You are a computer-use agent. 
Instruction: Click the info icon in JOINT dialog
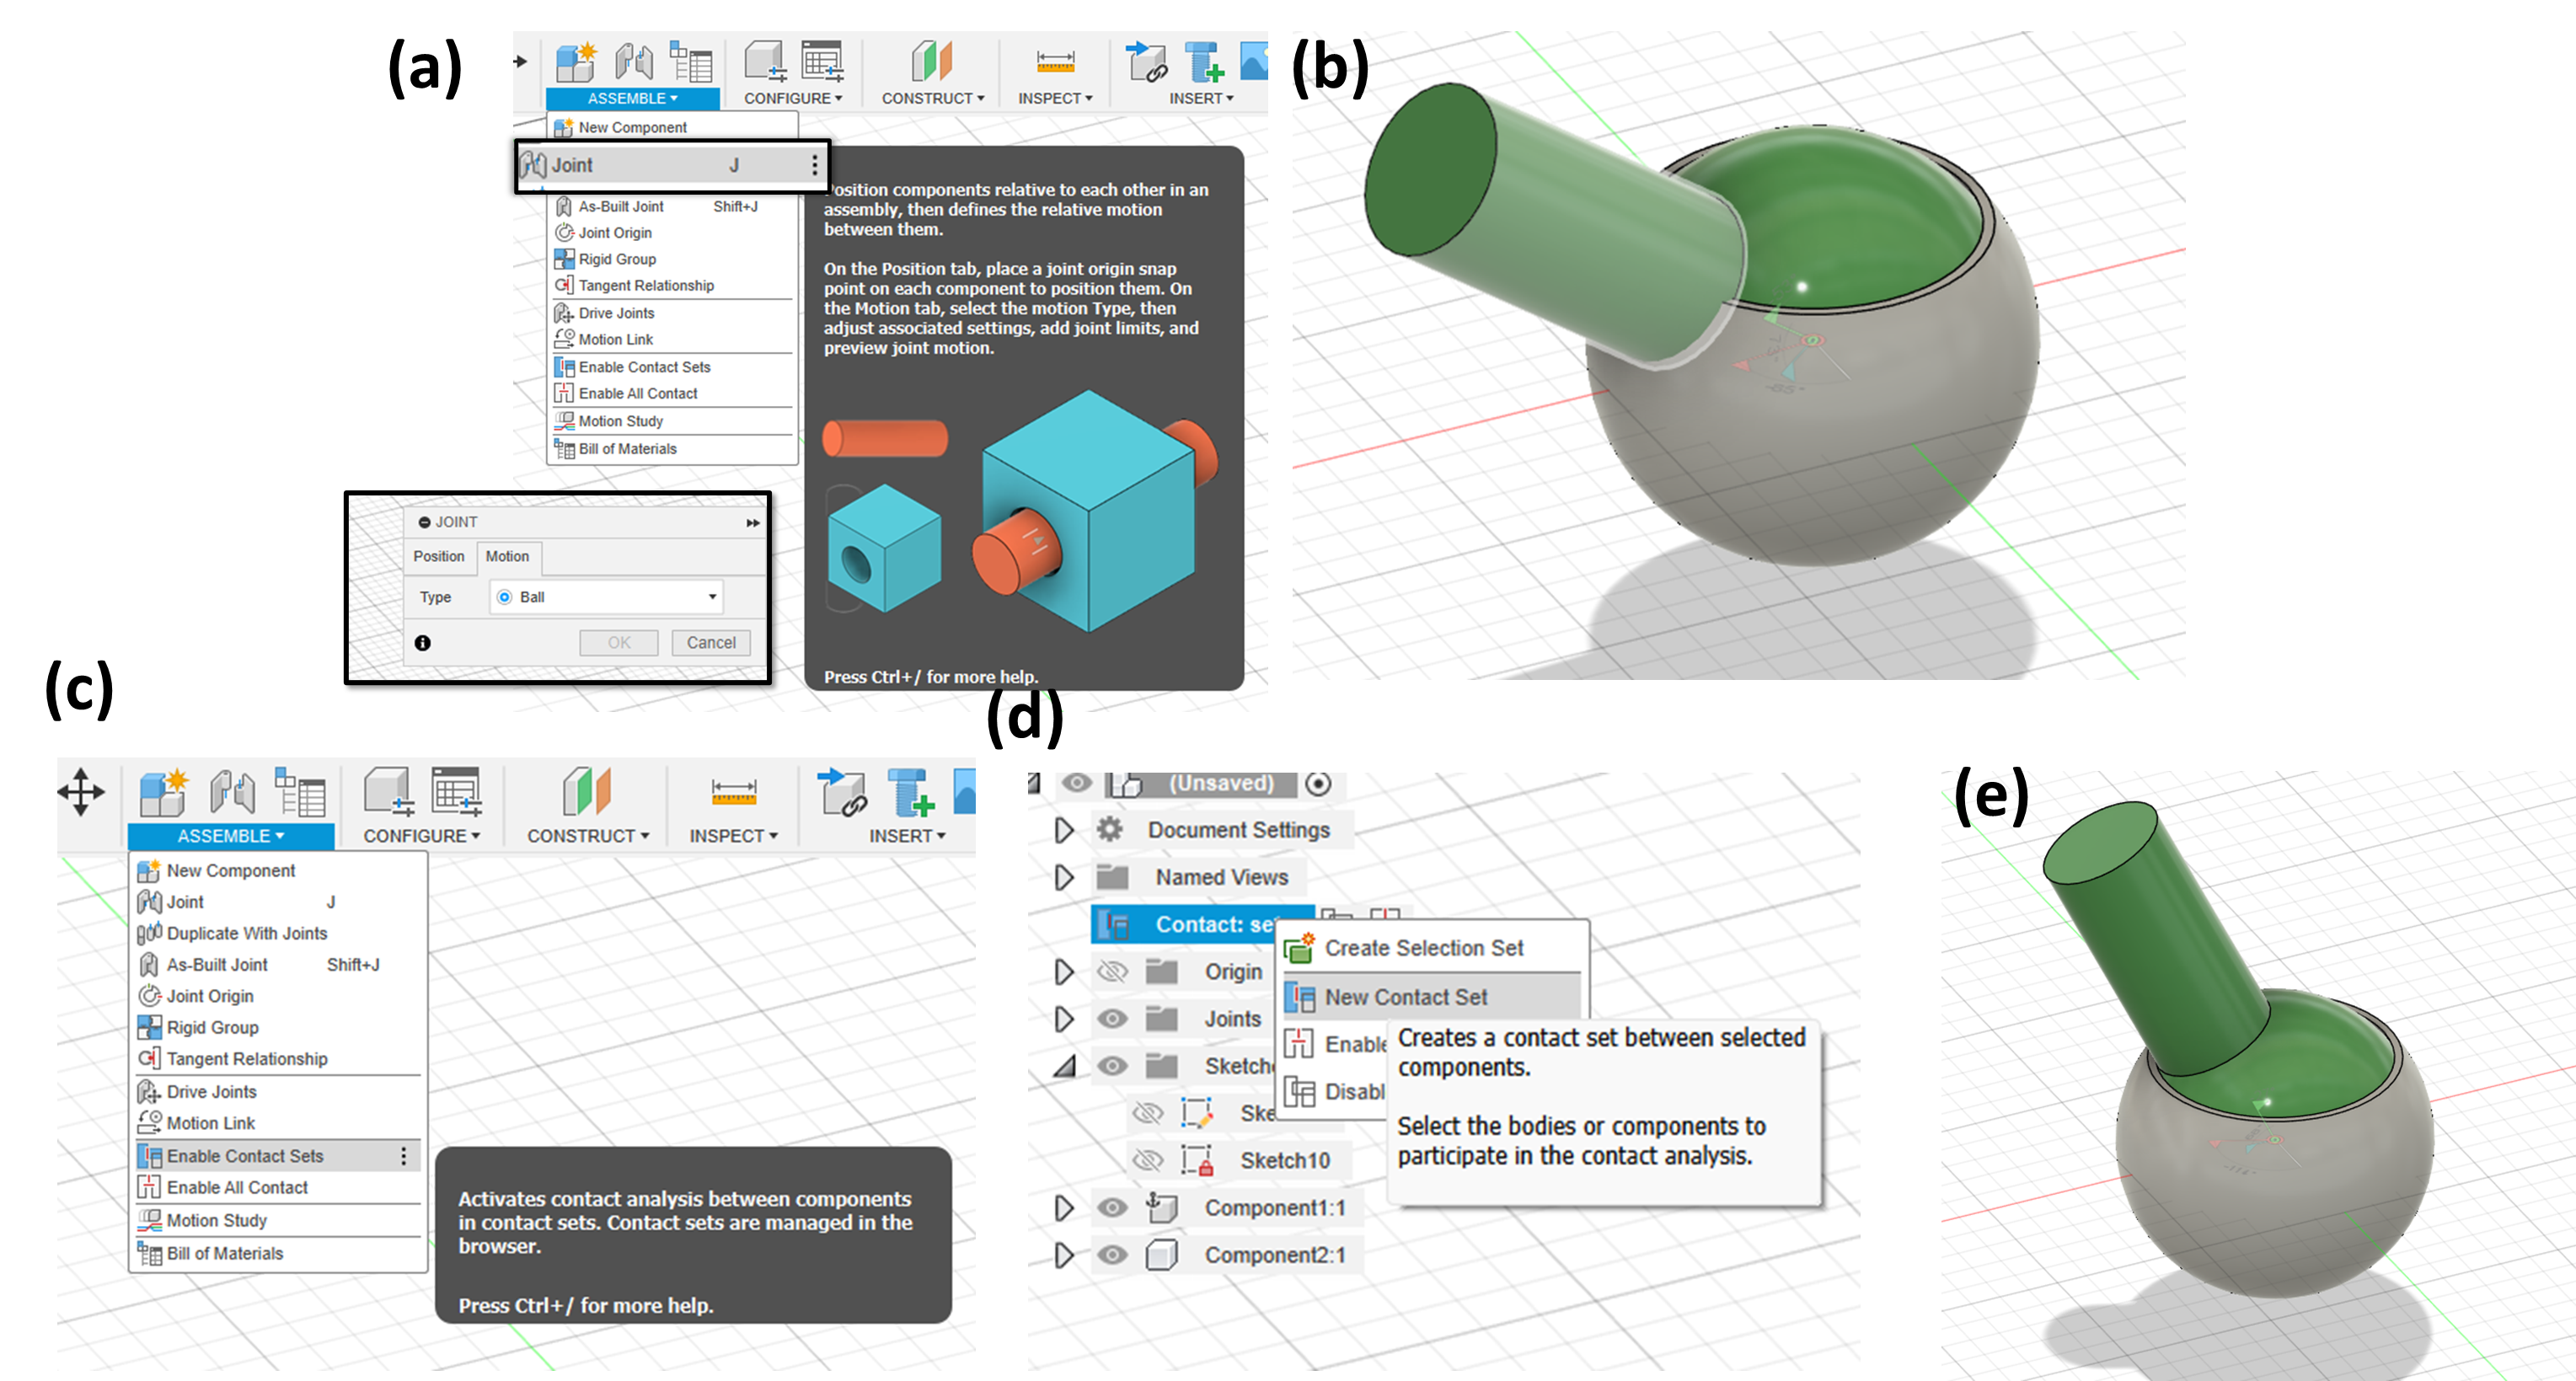pyautogui.click(x=423, y=643)
